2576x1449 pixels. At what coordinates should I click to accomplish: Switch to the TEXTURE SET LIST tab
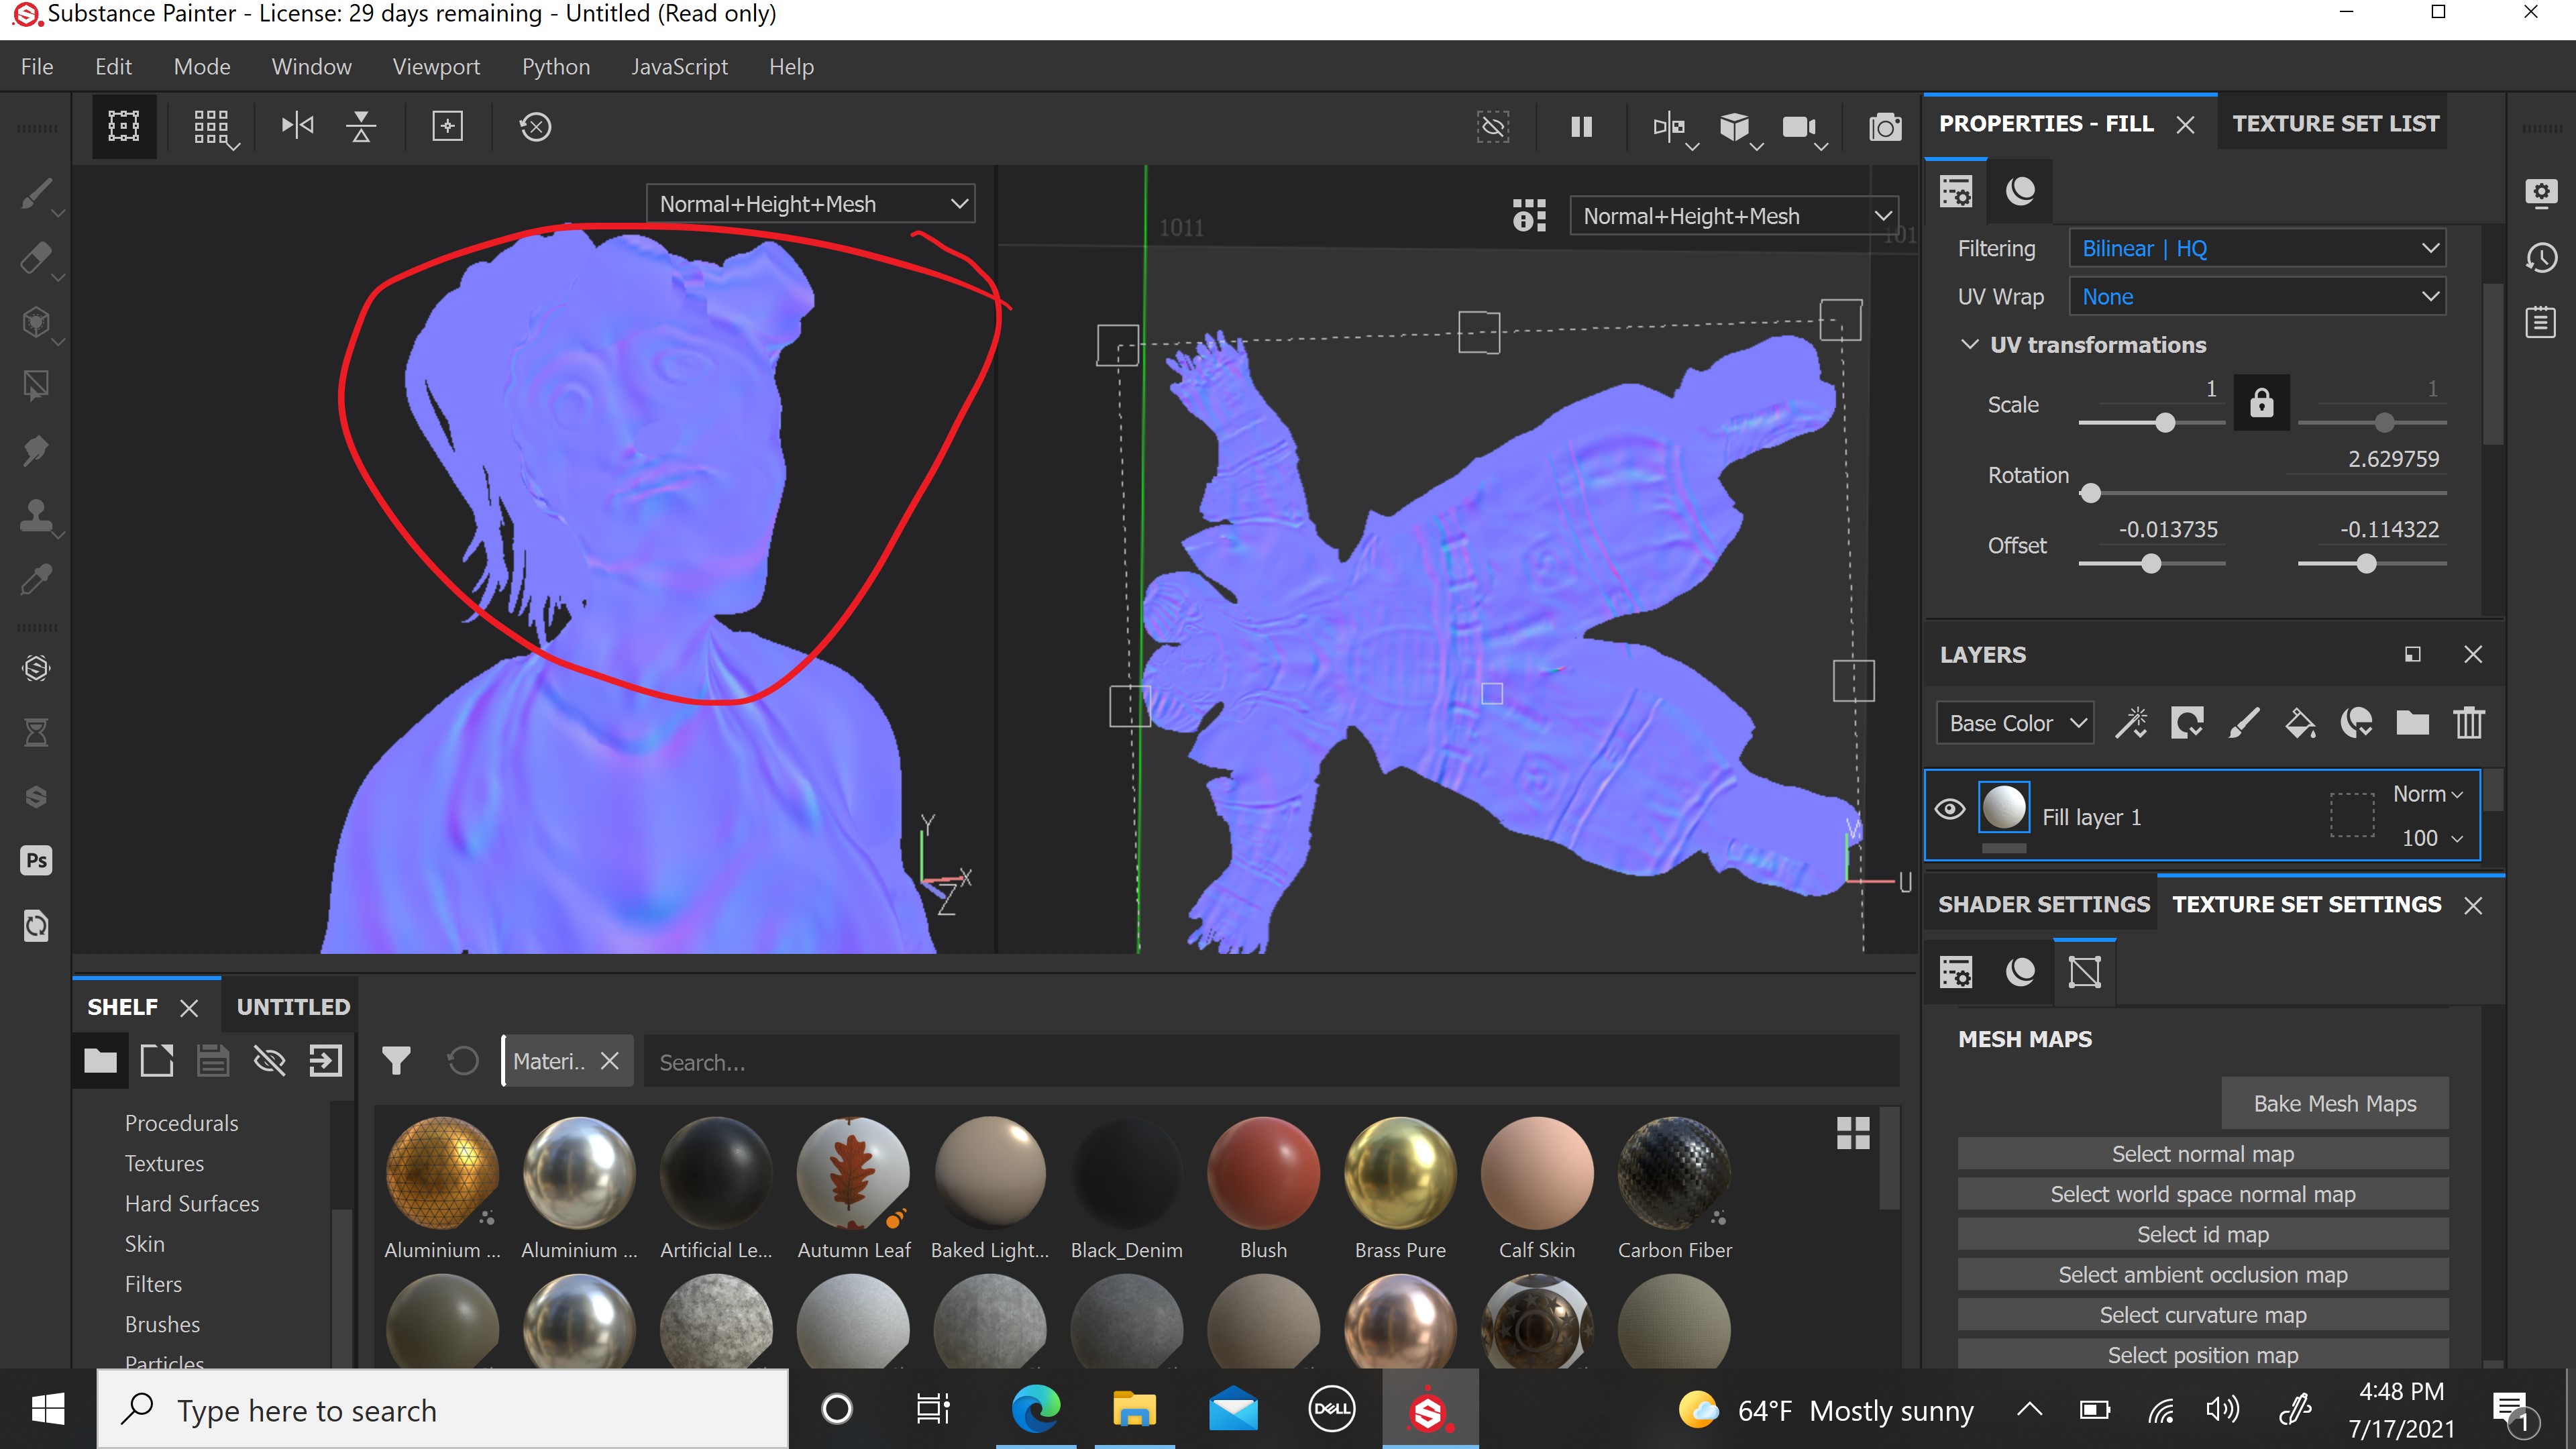[x=2334, y=122]
